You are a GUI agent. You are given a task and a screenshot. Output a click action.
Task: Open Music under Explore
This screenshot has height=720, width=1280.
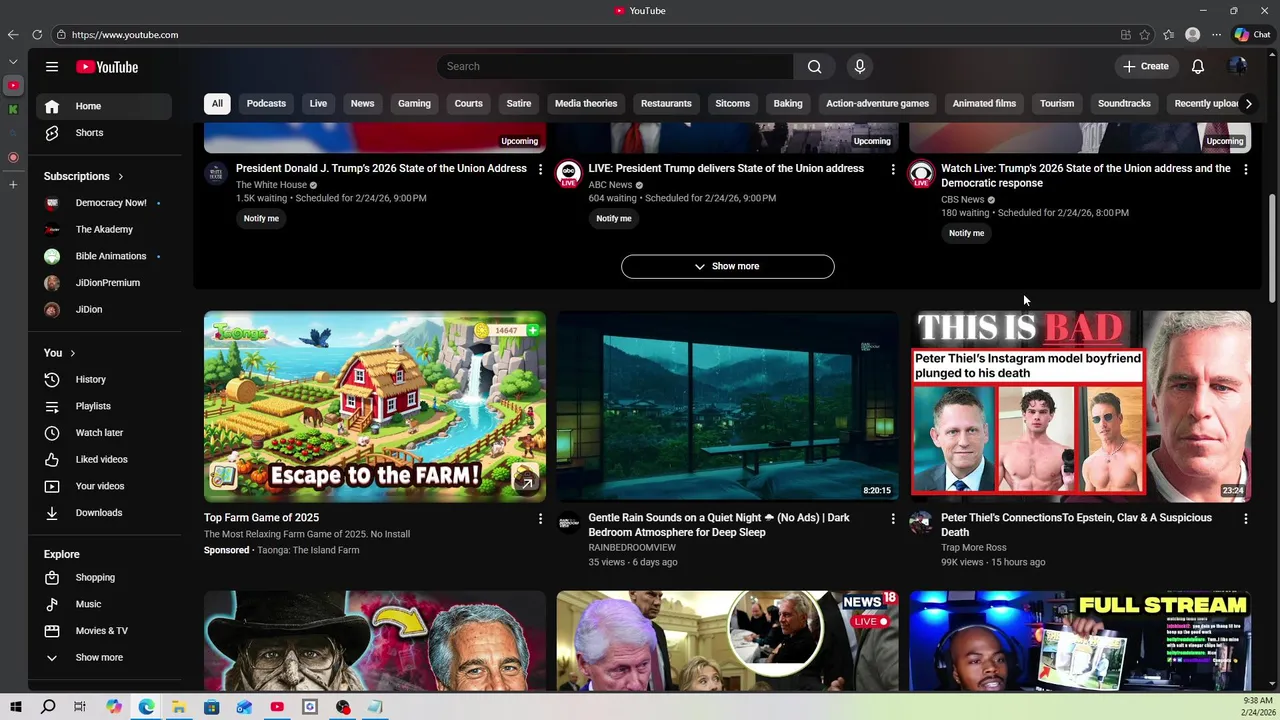coord(104,604)
